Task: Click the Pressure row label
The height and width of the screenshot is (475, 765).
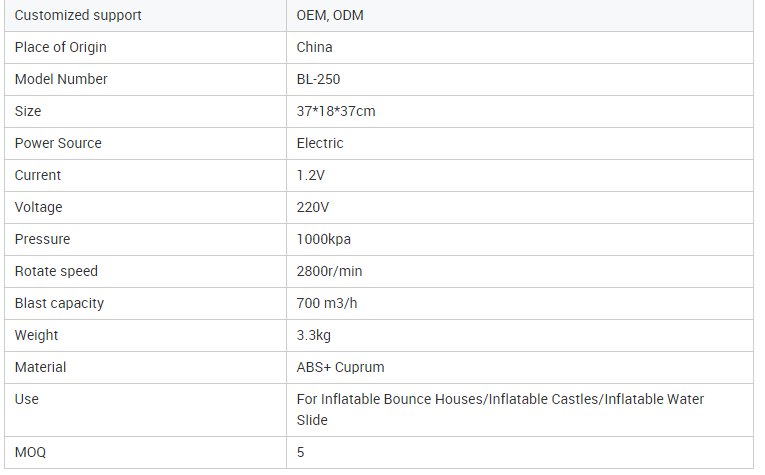Action: coord(42,239)
